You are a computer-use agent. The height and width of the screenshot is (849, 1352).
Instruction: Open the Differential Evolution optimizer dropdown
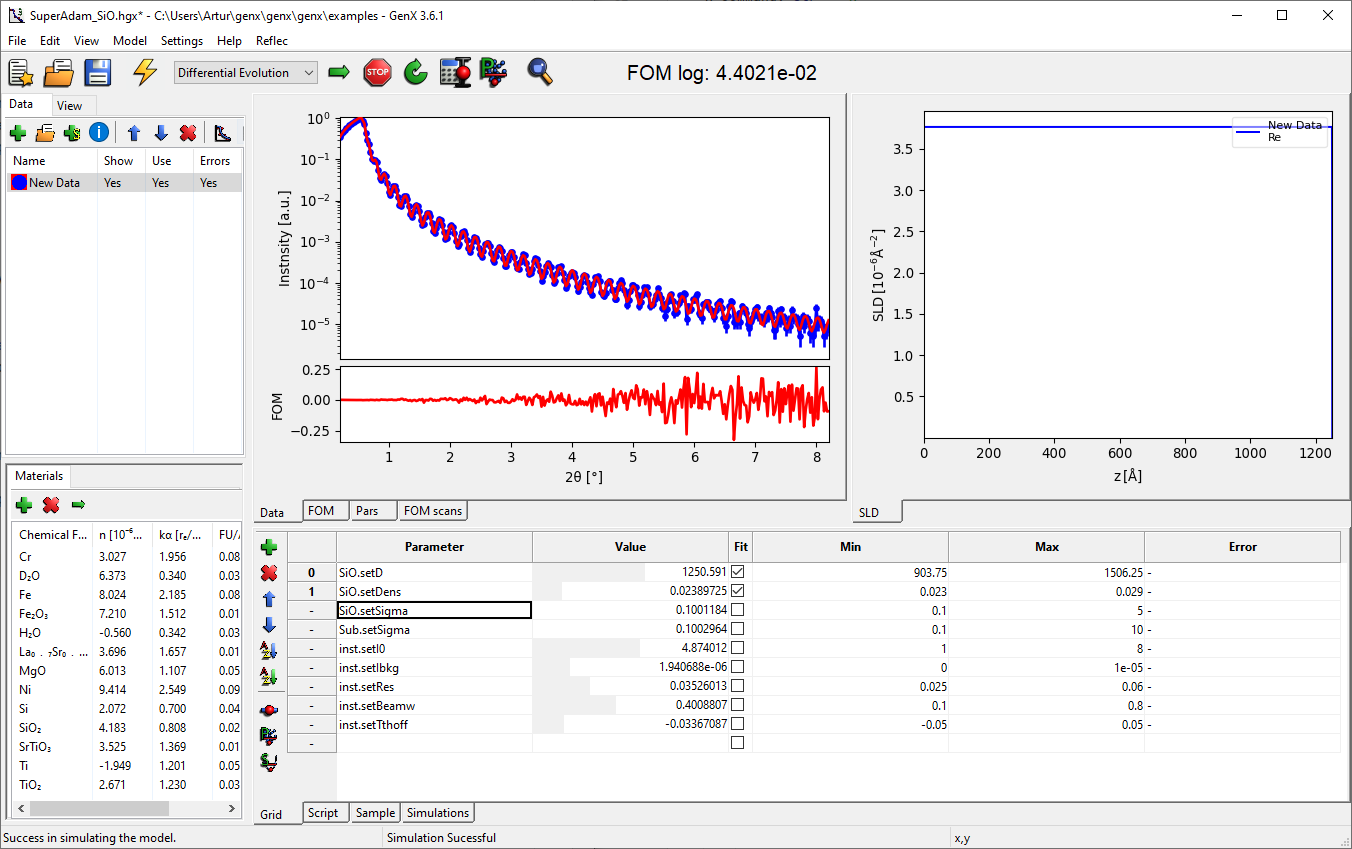[246, 72]
